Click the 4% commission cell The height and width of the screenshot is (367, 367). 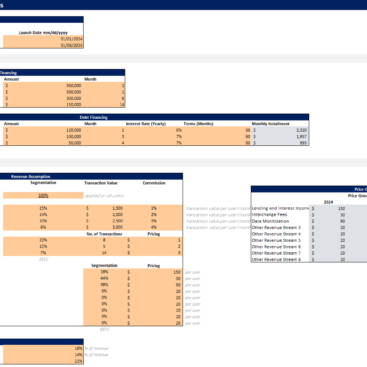pos(154,227)
